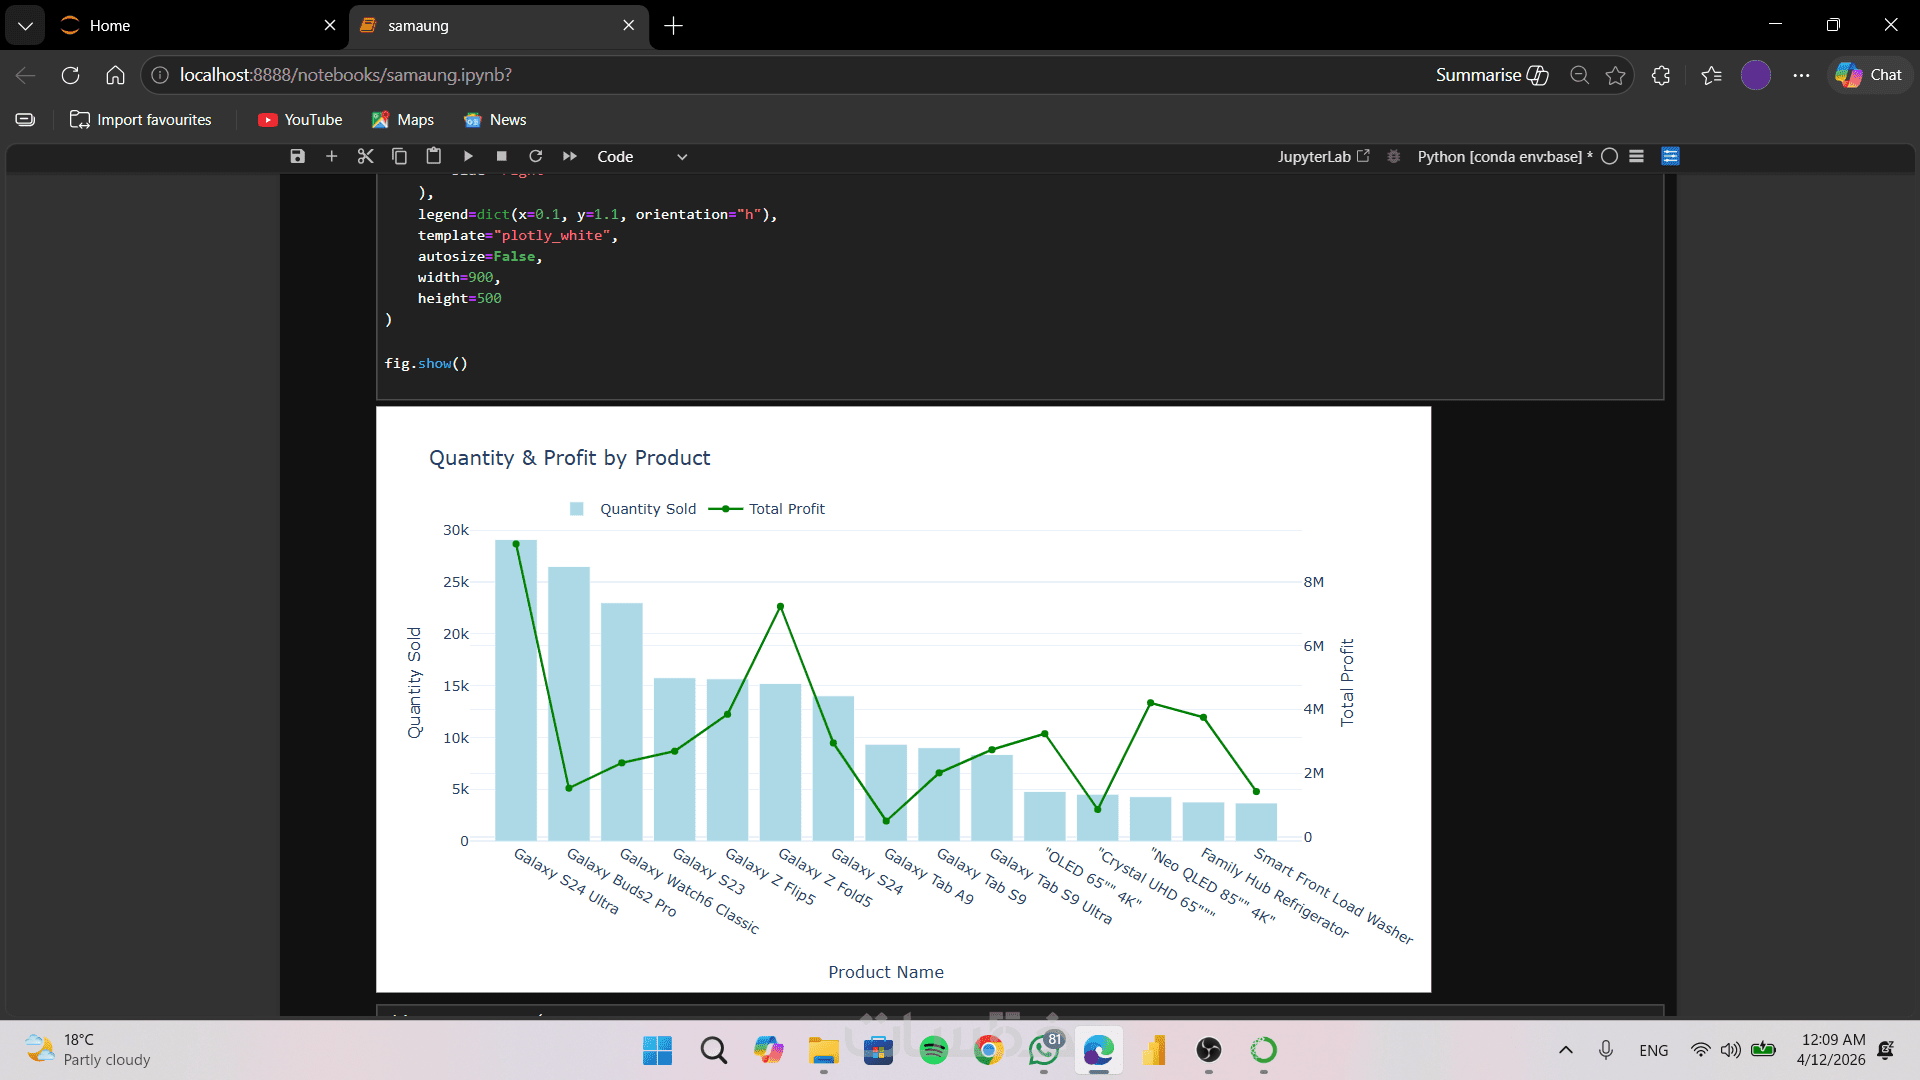Restart kernel and run all cells
Screen dimensions: 1920x1080
[x=570, y=156]
